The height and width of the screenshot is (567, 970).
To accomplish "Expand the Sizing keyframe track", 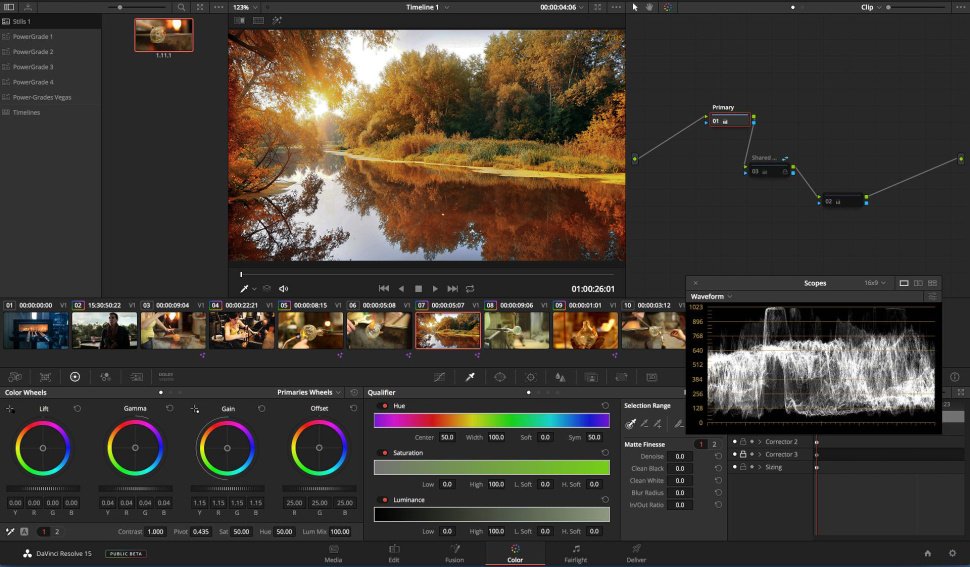I will (x=760, y=467).
